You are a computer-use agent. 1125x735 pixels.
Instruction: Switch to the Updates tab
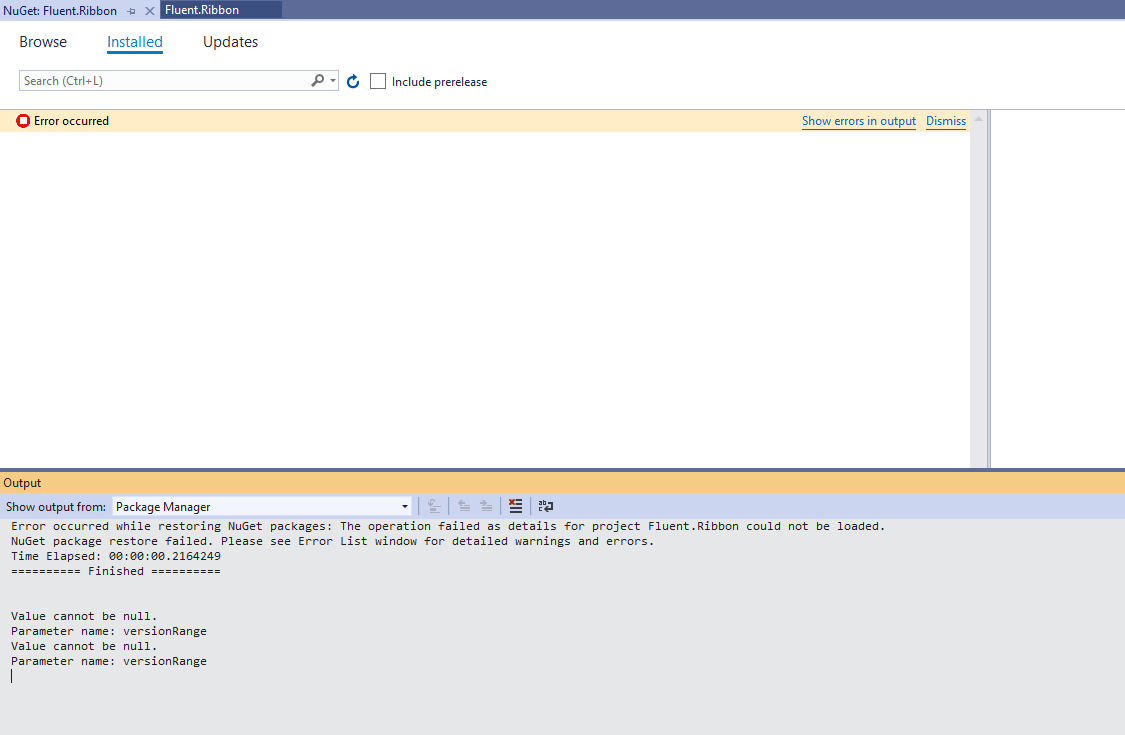pyautogui.click(x=230, y=41)
